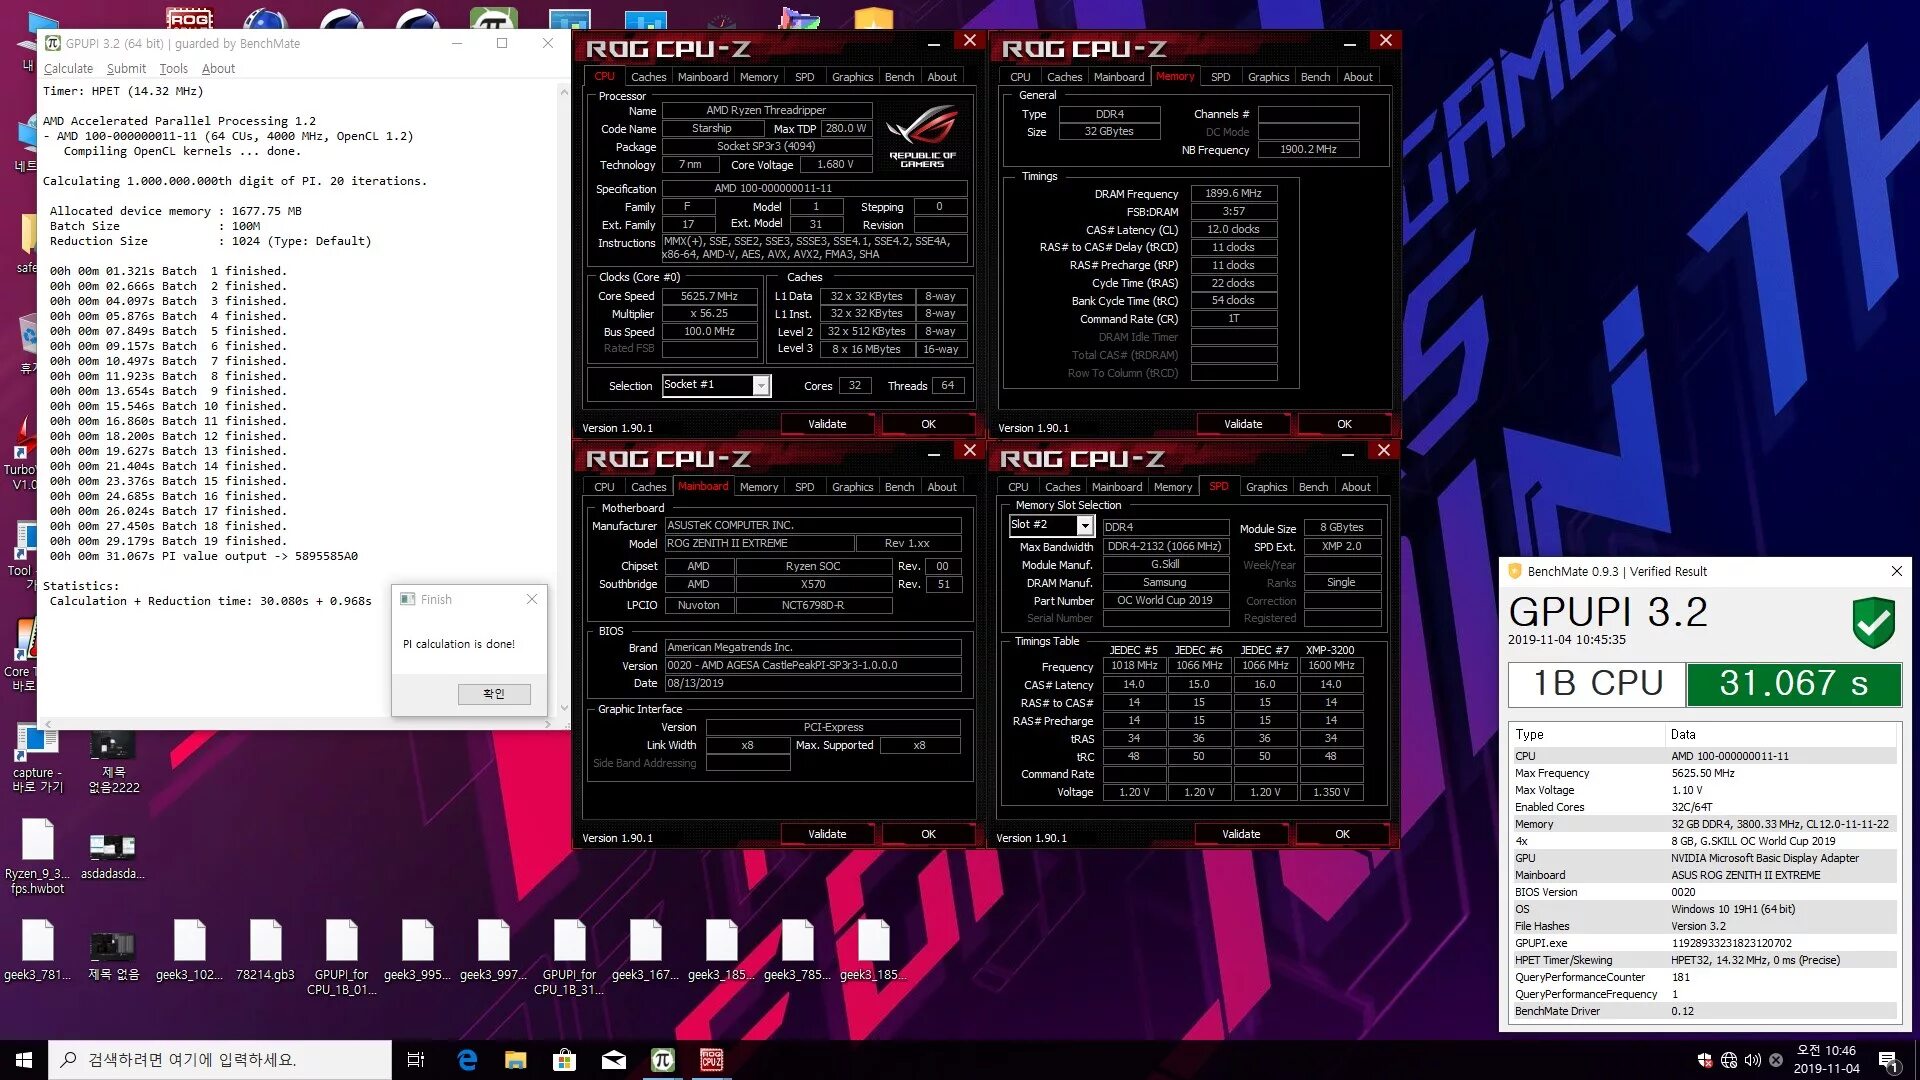Select the GPUPI_for CPU_1B_01 desktop file
Viewport: 1920px width, 1080px height.
(341, 957)
